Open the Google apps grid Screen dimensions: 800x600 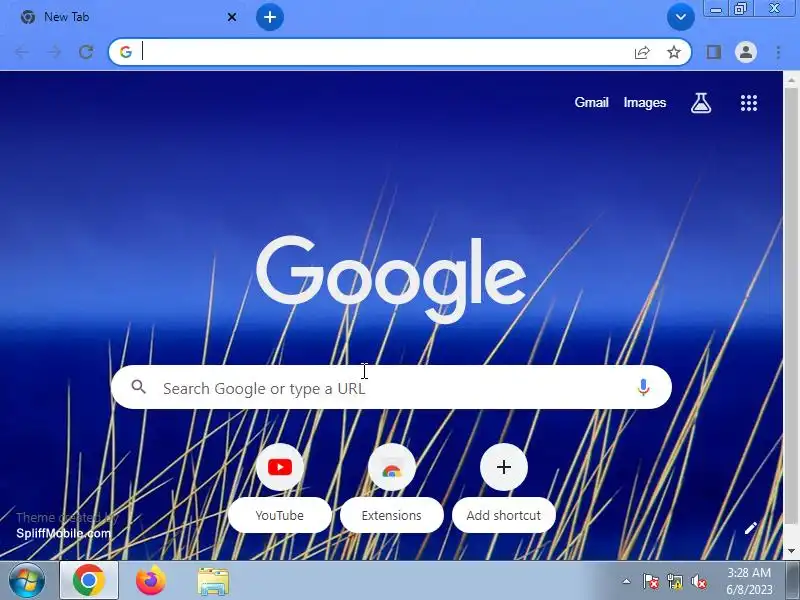click(x=748, y=103)
